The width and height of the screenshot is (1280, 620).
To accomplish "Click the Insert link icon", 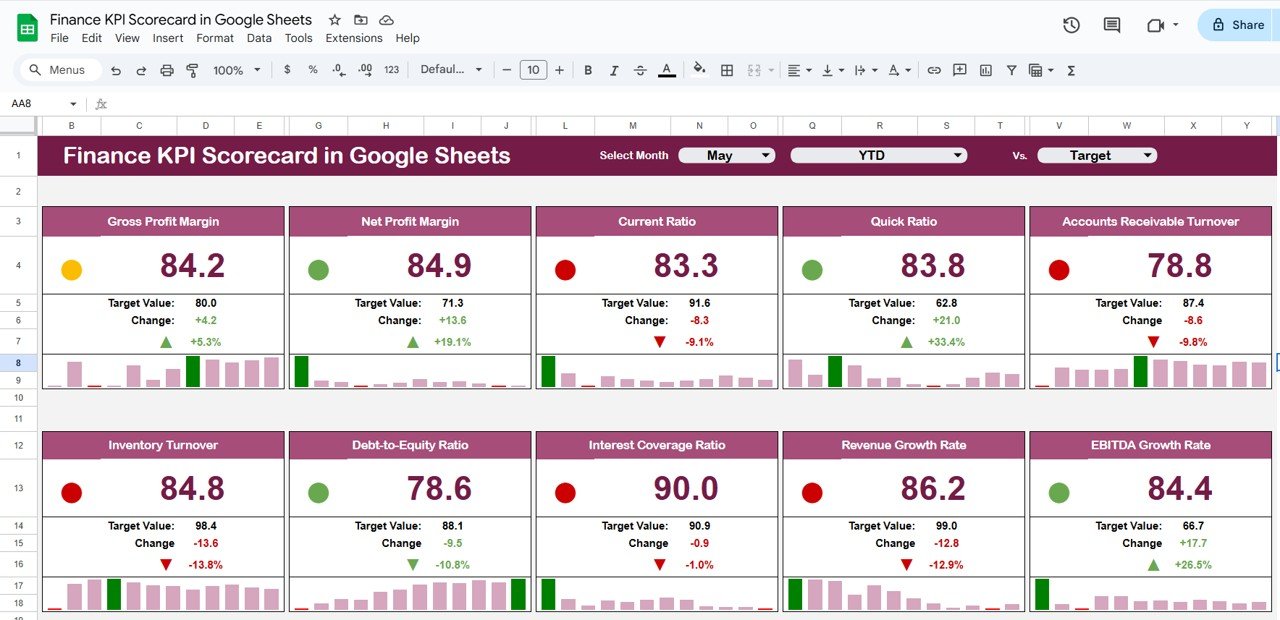I will (934, 70).
